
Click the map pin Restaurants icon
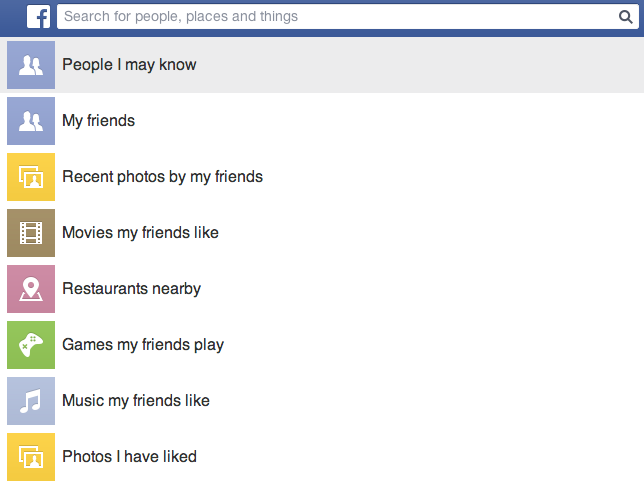(x=31, y=289)
